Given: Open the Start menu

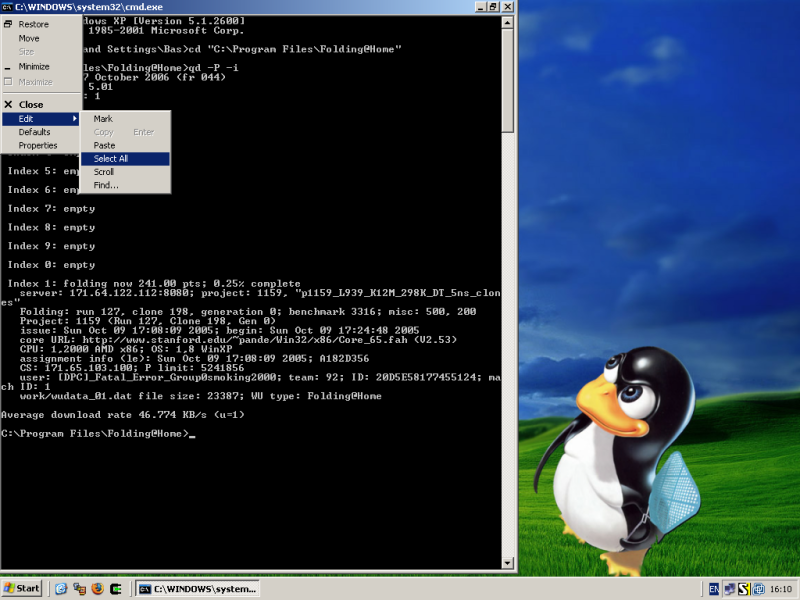Looking at the screenshot, I should click(x=21, y=589).
